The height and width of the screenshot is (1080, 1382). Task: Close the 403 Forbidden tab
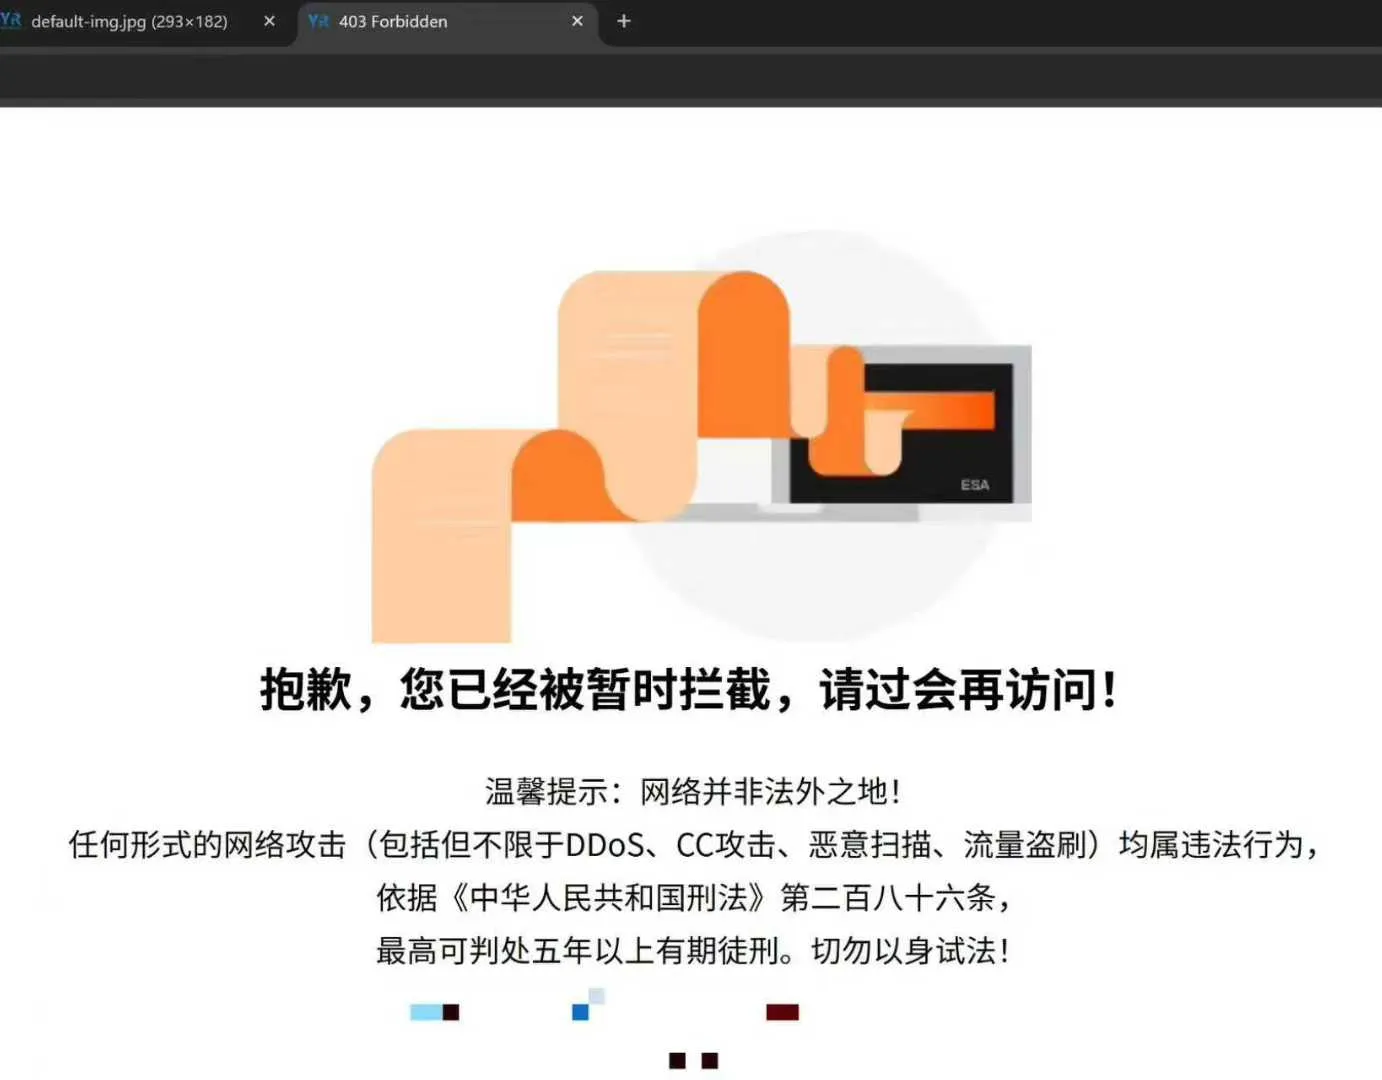[577, 21]
